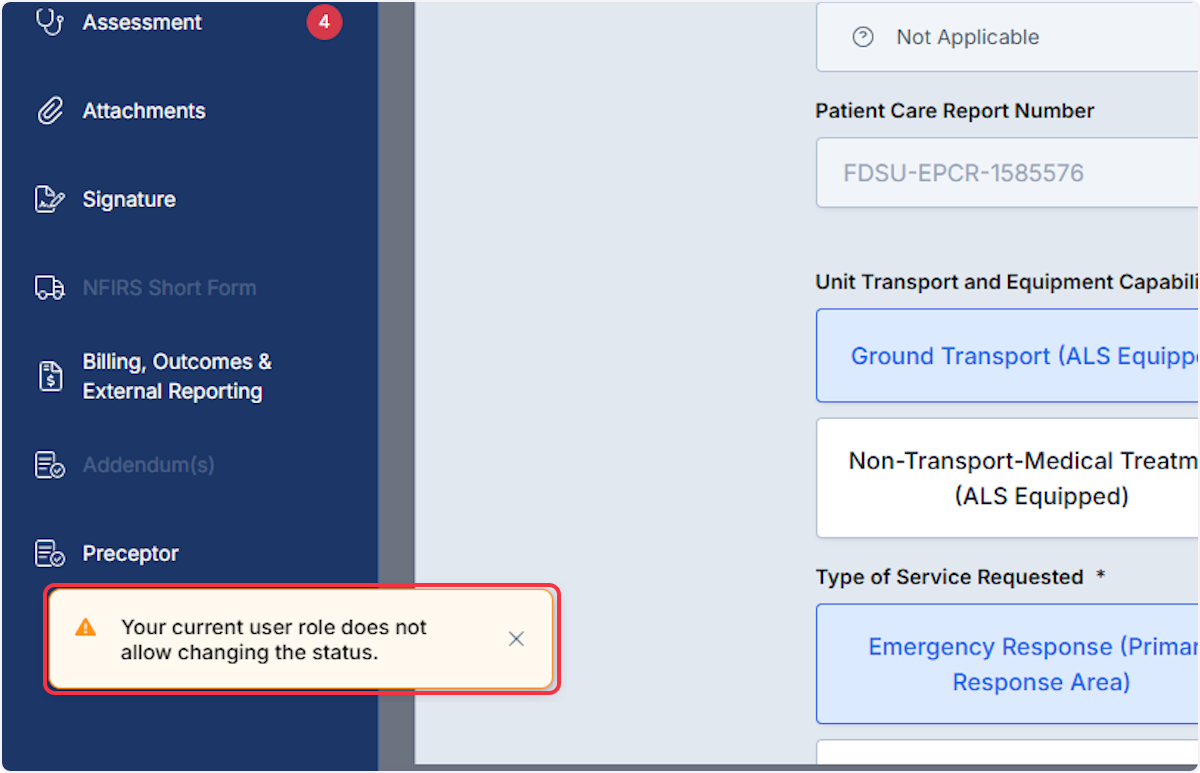The width and height of the screenshot is (1200, 773).
Task: Dismiss the user role warning notification
Action: click(x=516, y=639)
